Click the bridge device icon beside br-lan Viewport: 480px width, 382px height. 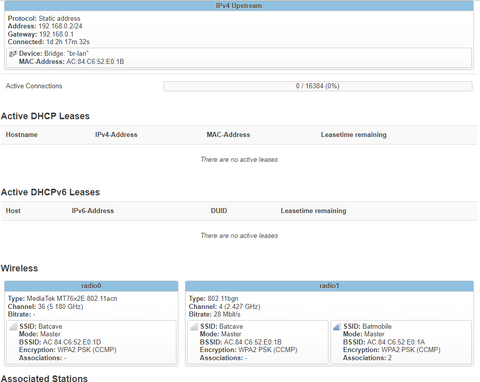(12, 54)
